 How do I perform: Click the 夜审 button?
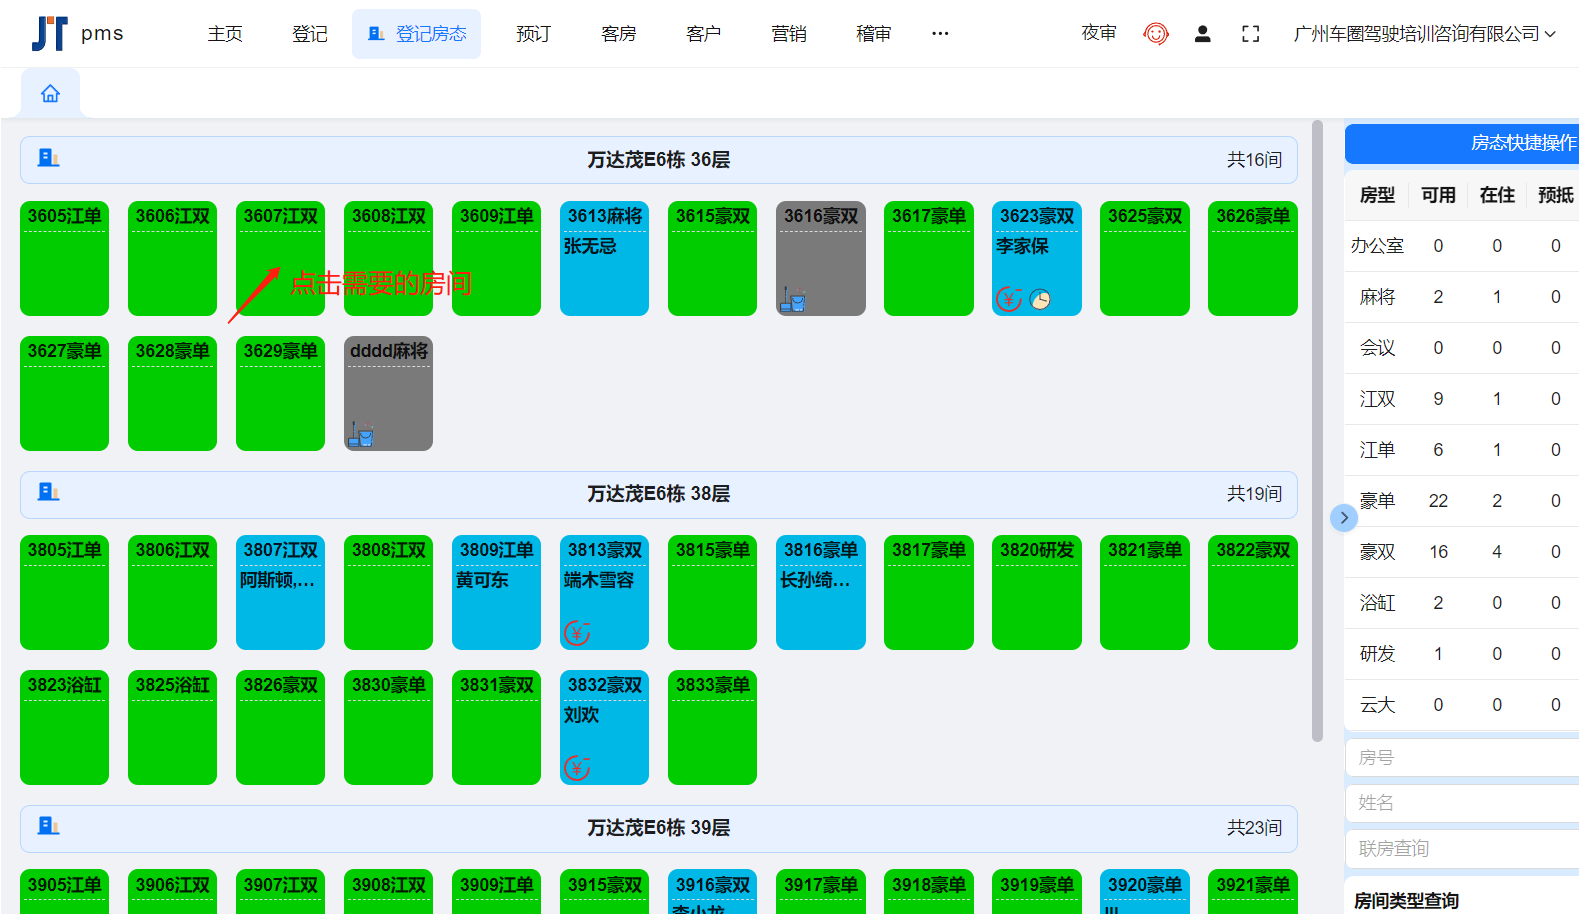(1099, 34)
